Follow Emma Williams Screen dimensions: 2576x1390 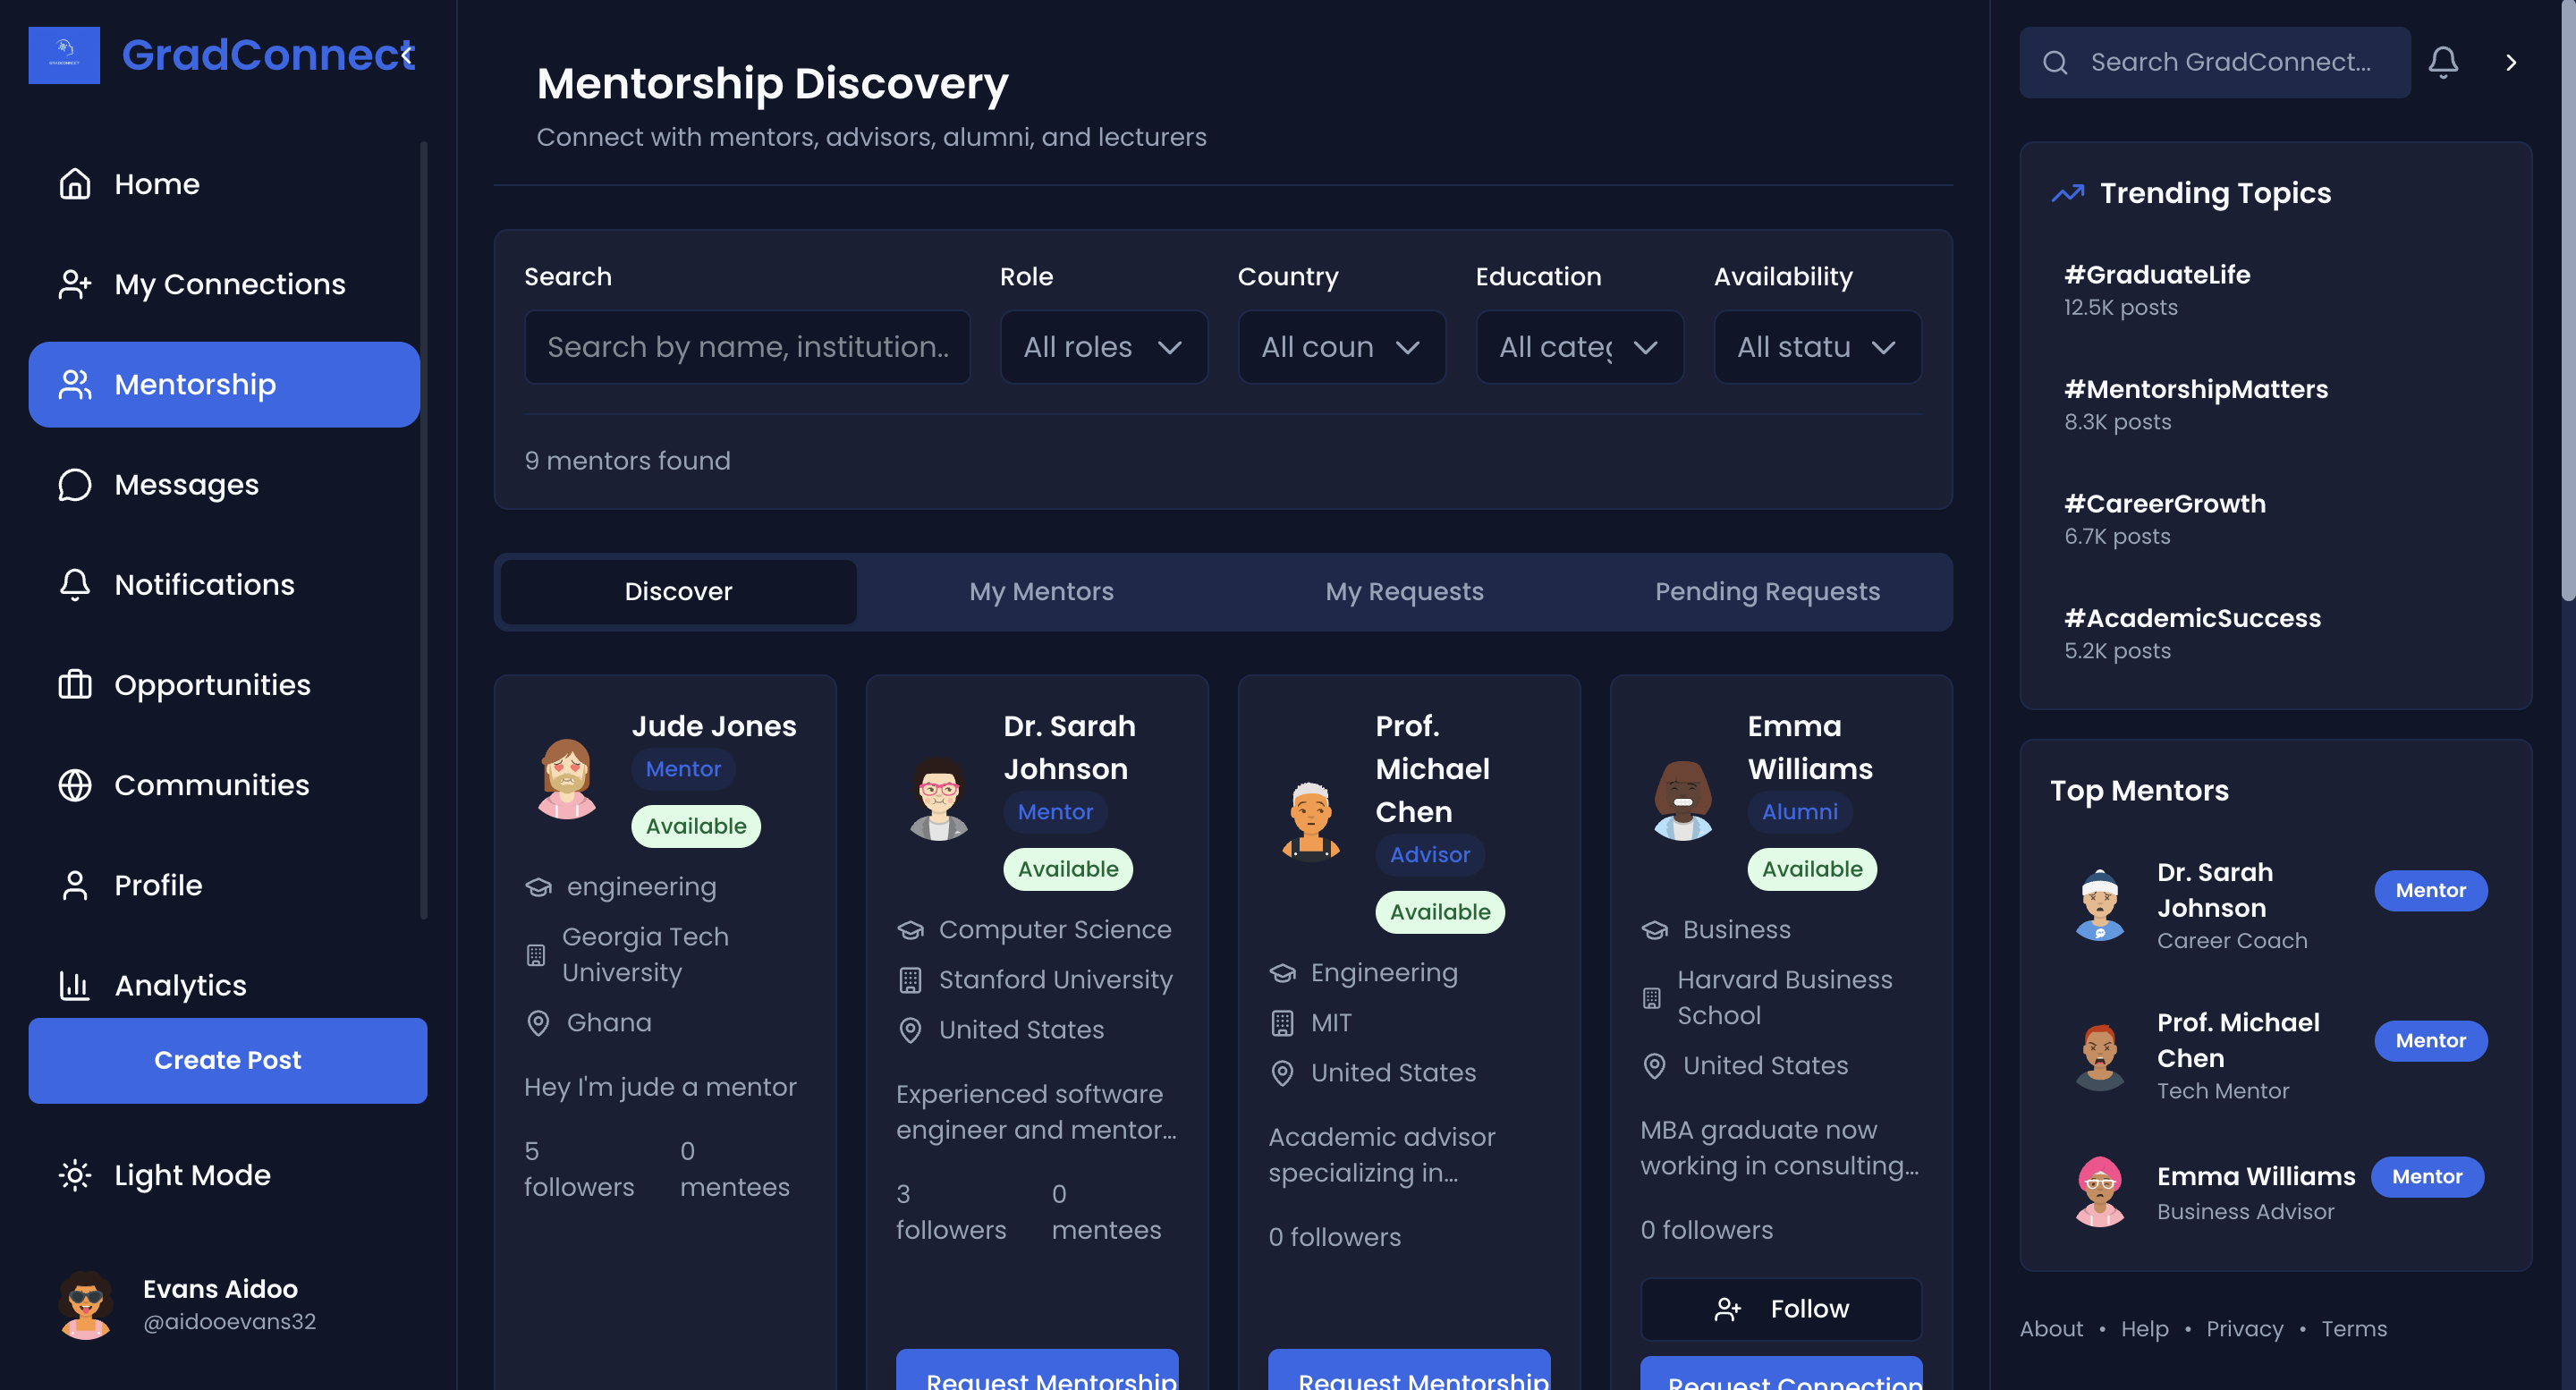[x=1780, y=1308]
